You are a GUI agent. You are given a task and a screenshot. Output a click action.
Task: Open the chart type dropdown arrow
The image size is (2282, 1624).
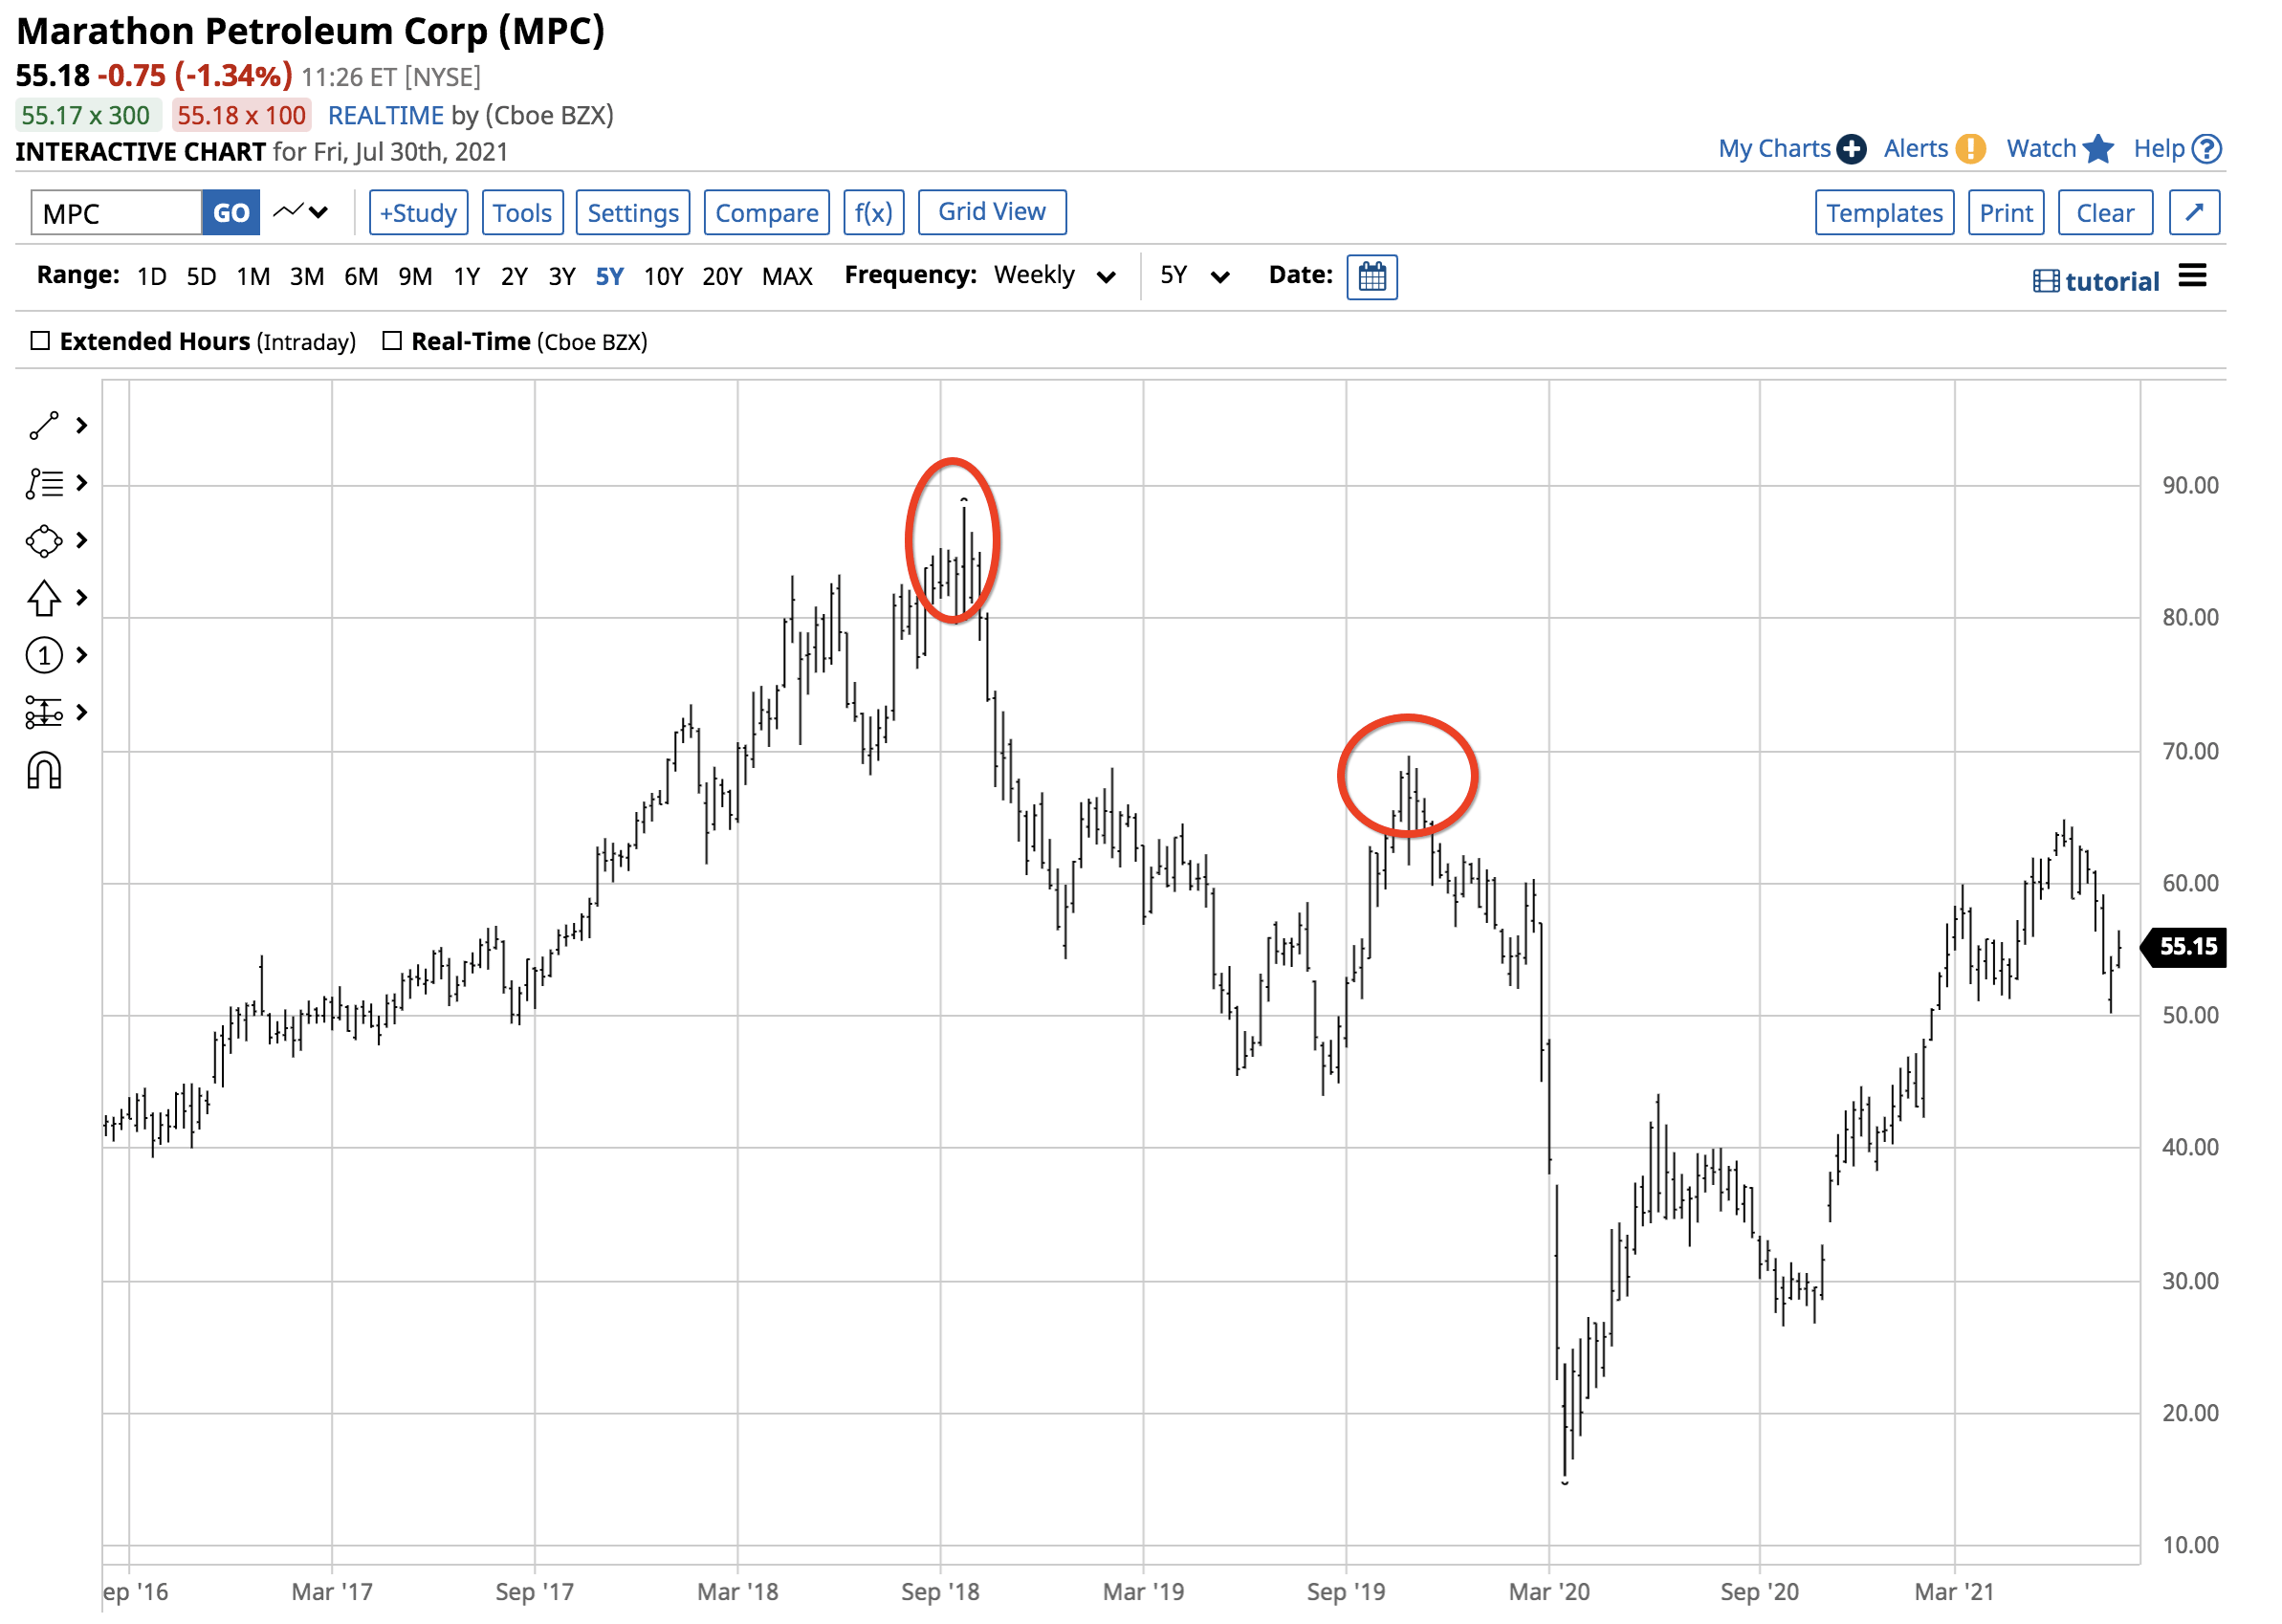tap(319, 212)
